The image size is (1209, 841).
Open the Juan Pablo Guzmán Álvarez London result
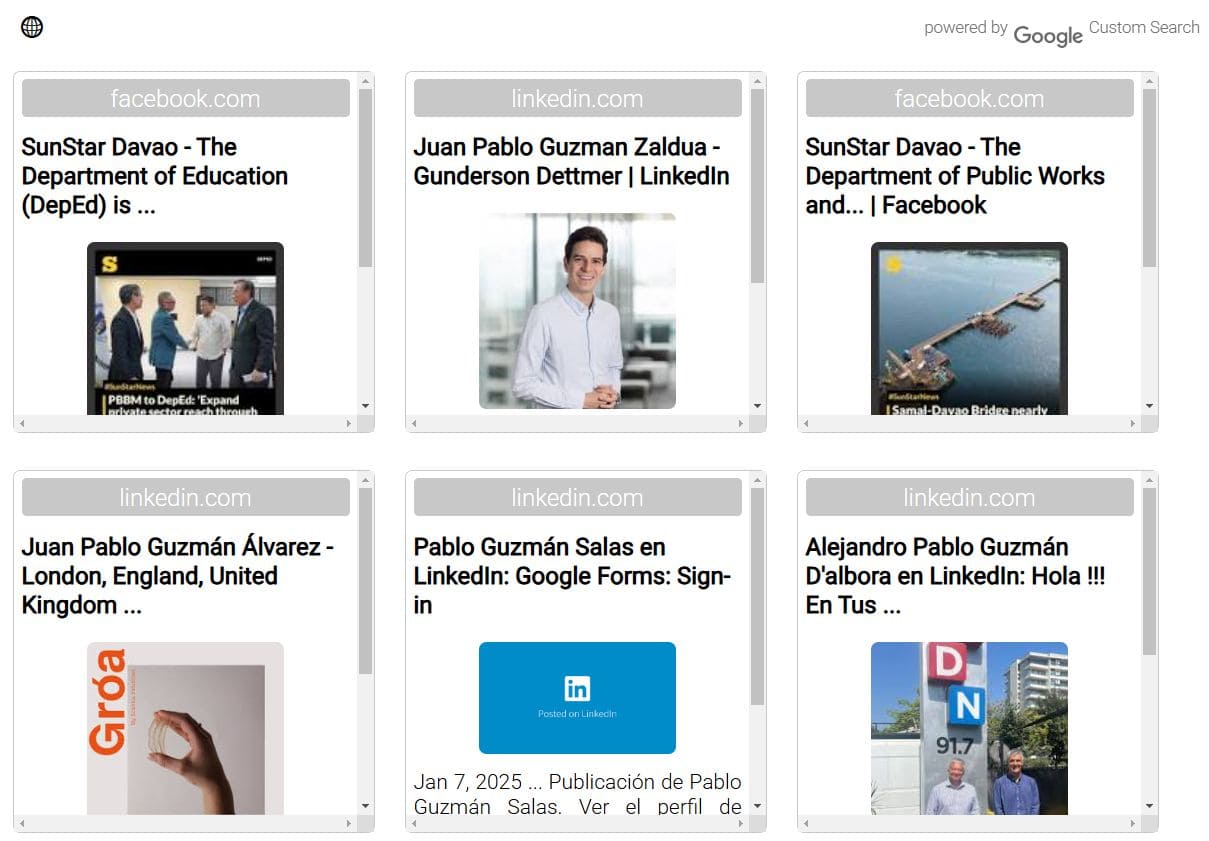(177, 576)
